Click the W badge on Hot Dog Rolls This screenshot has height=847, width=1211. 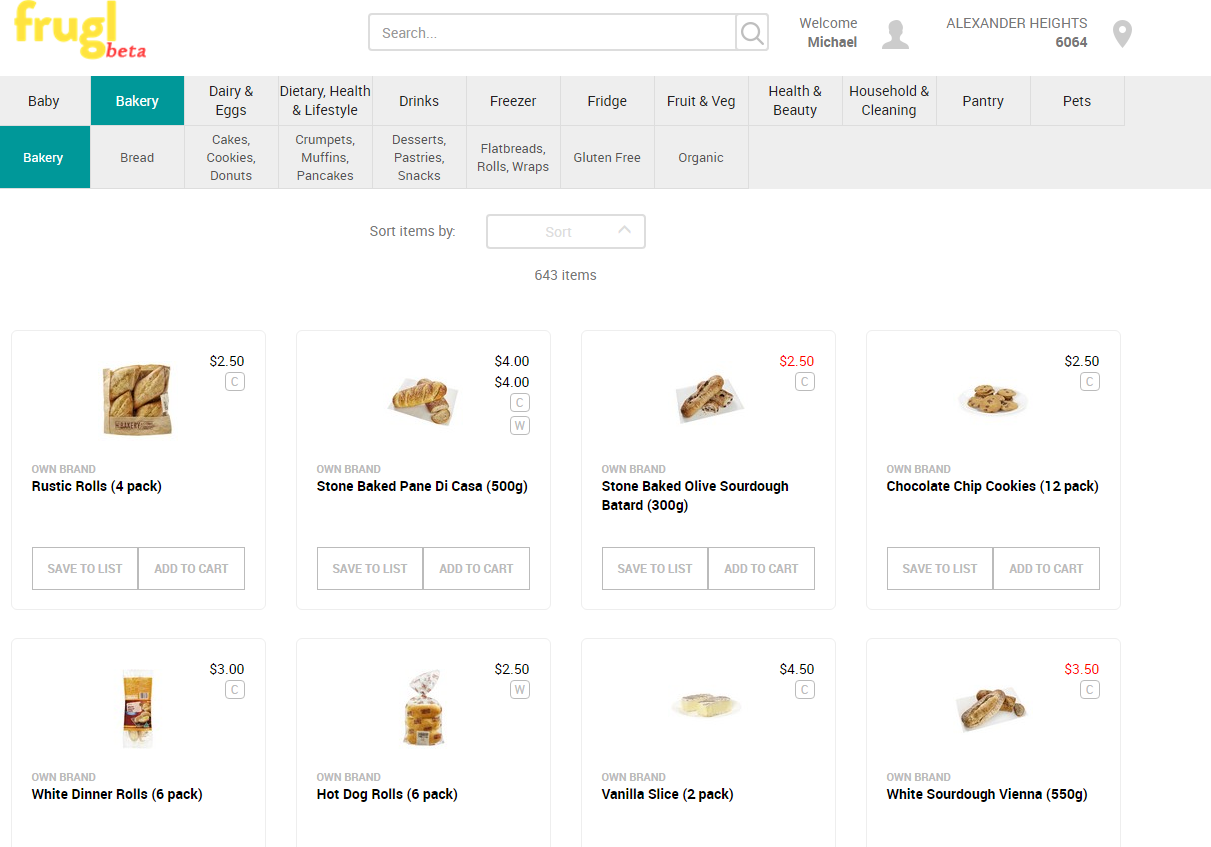click(x=520, y=690)
